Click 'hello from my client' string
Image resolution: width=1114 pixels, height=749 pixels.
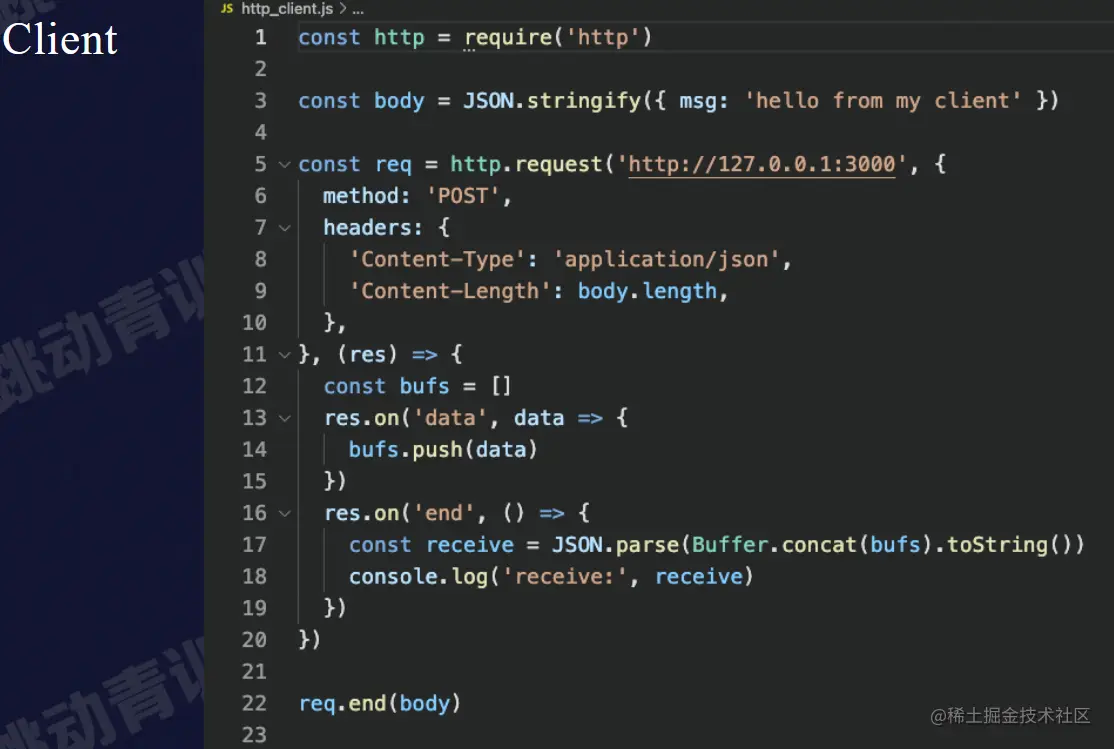(x=883, y=100)
